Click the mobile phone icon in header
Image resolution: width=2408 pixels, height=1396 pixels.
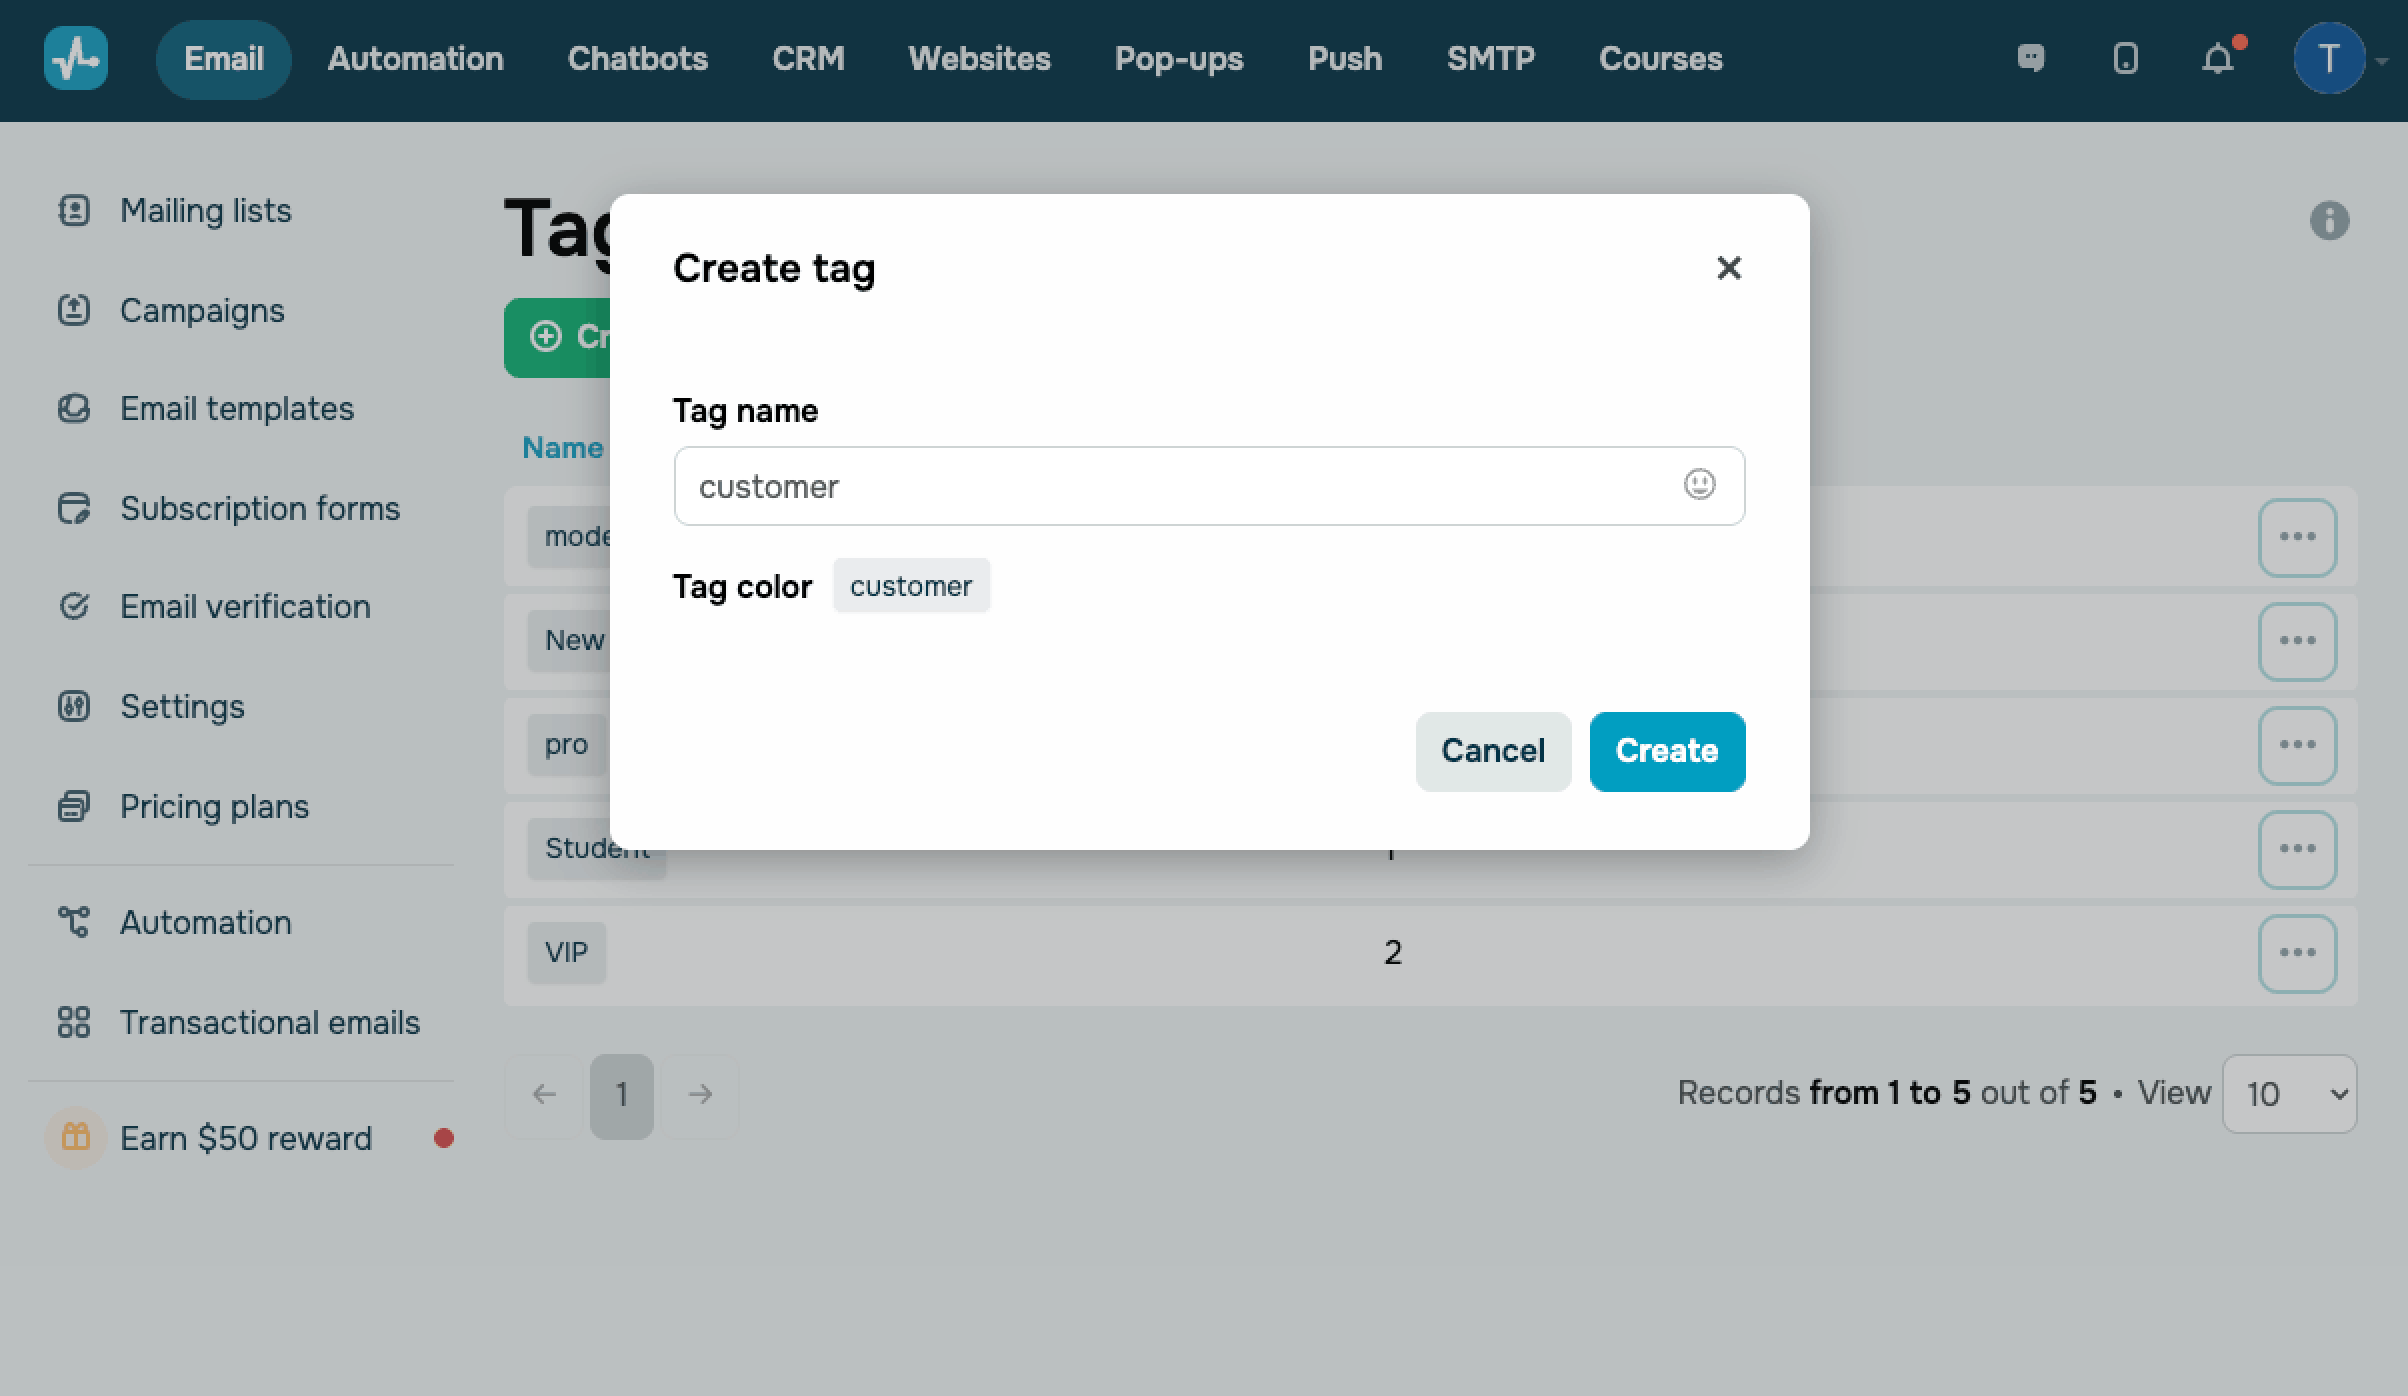tap(2125, 59)
